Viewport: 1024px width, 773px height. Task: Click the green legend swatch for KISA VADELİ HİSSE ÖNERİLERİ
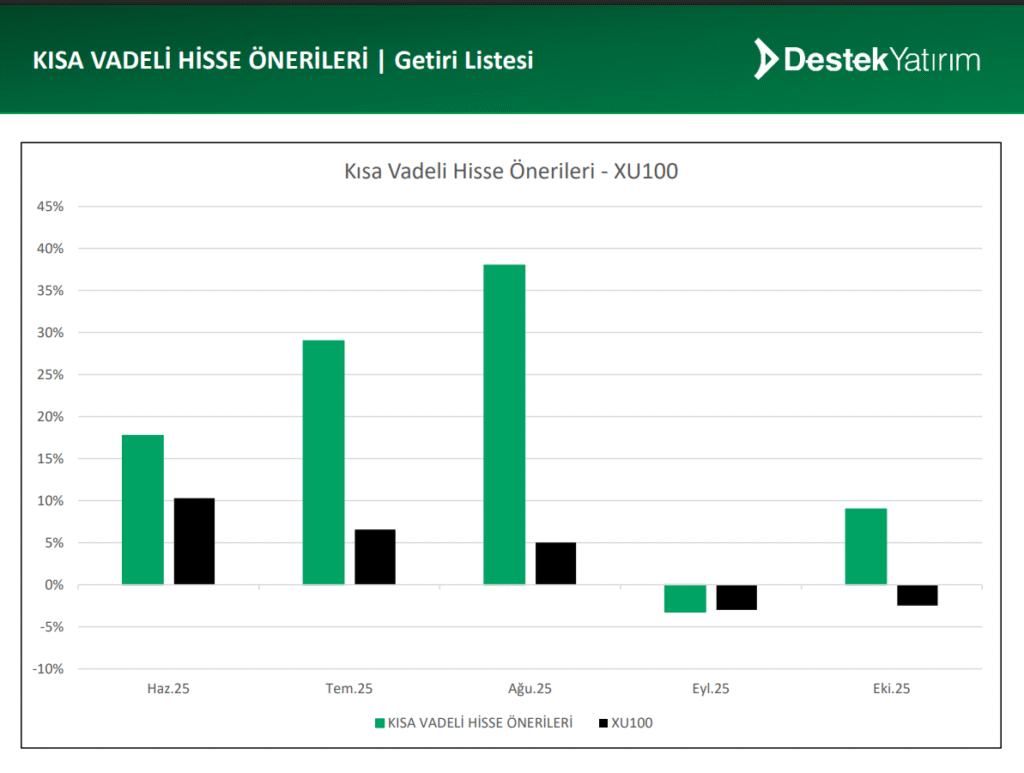379,722
